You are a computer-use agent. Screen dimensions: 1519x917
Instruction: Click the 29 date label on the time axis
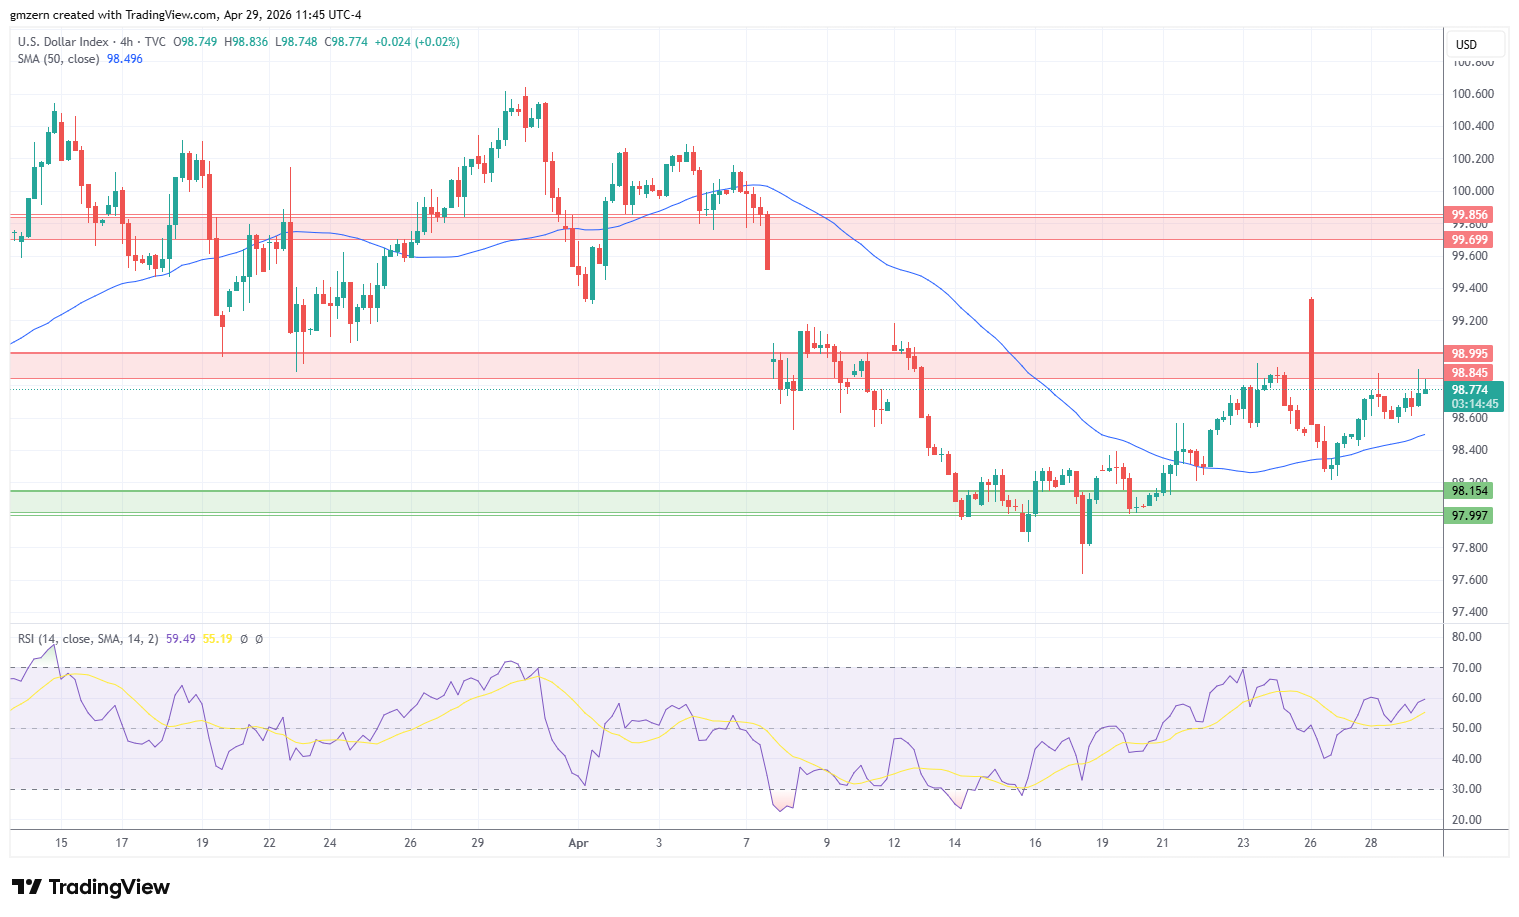point(478,843)
